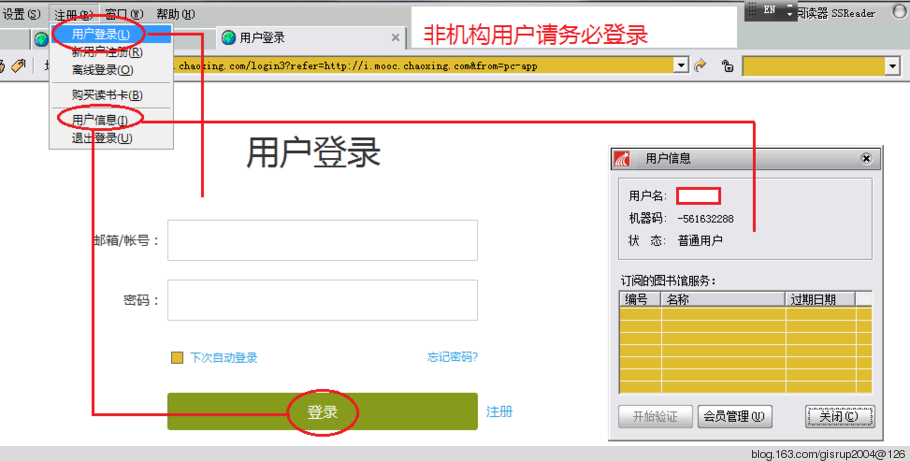Click the go arrow next to address bar
The image size is (910, 461).
click(x=700, y=66)
